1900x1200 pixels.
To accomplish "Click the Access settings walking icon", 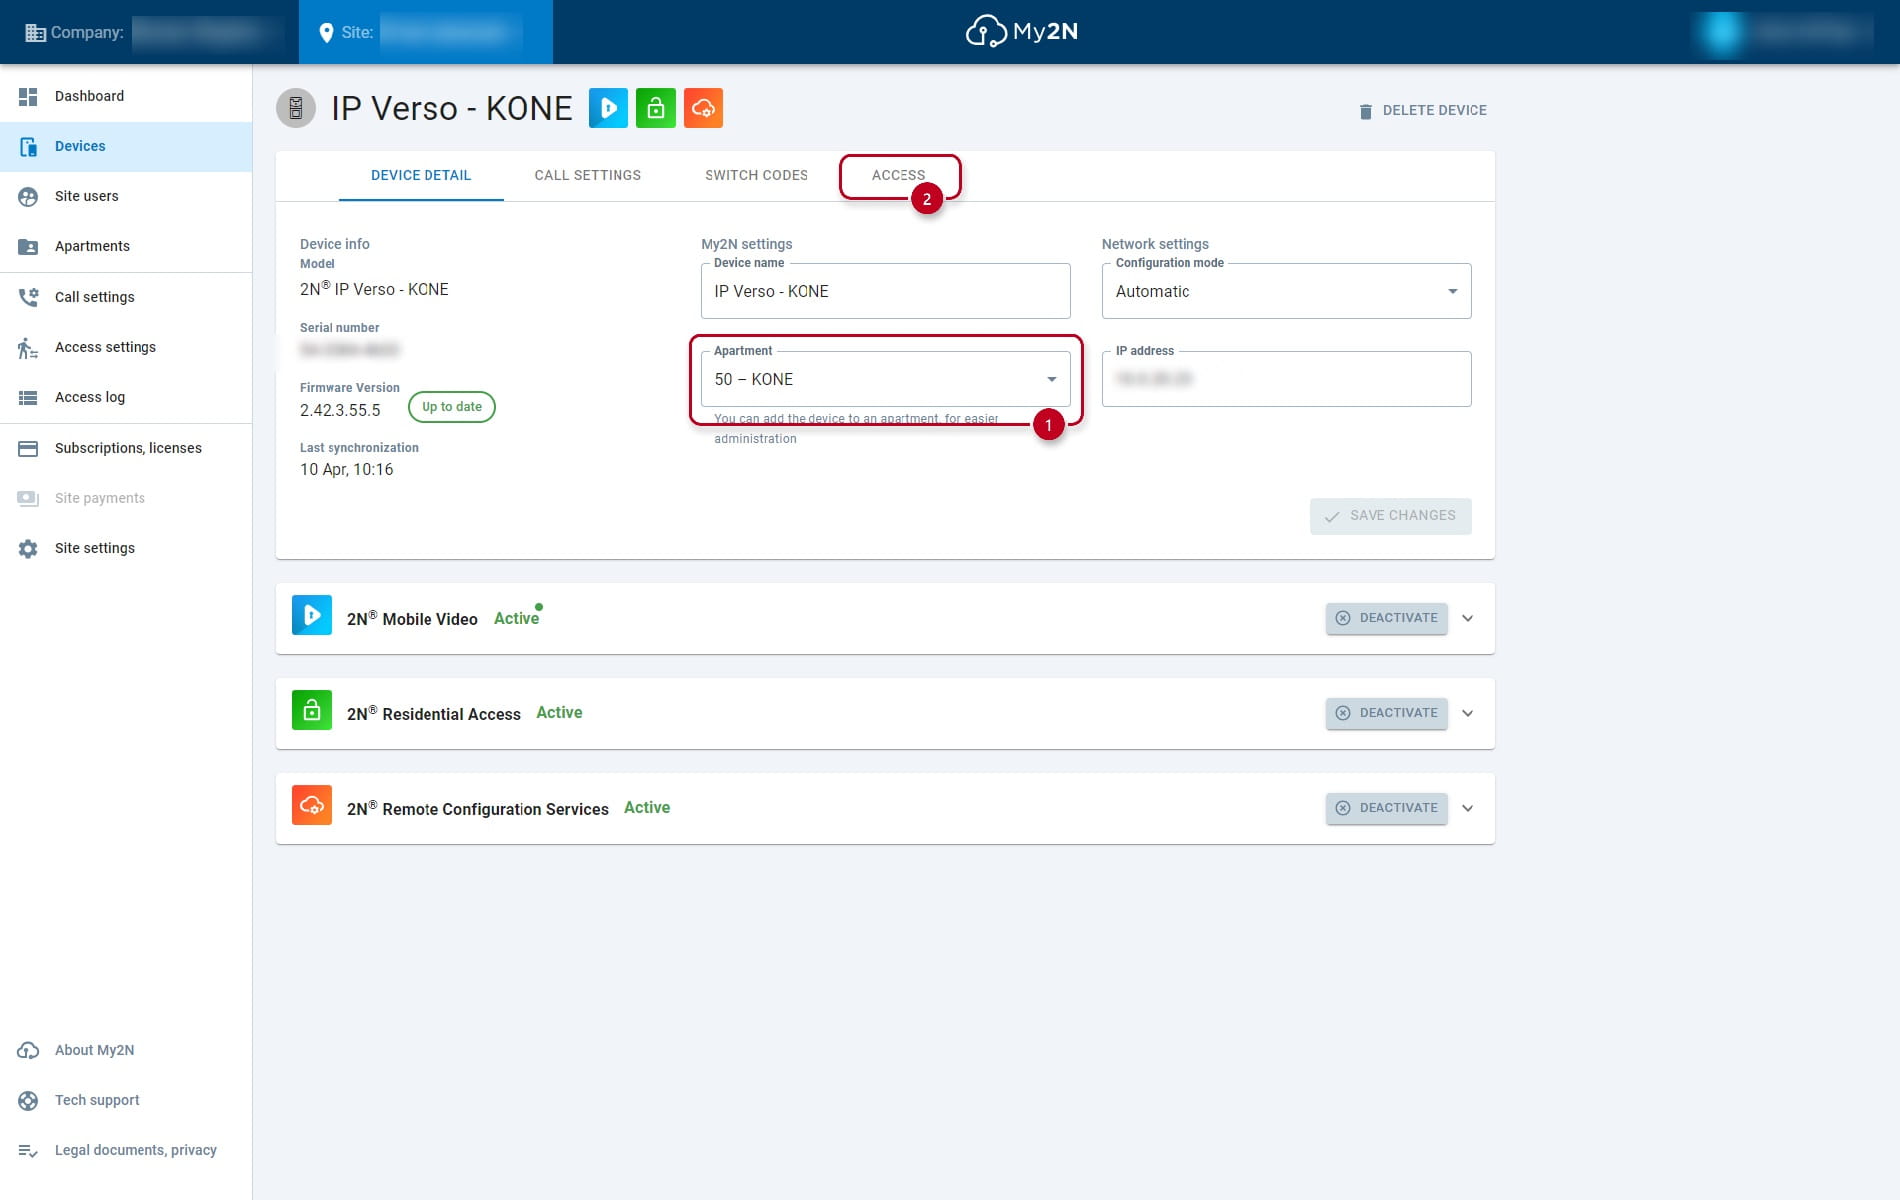I will [28, 348].
